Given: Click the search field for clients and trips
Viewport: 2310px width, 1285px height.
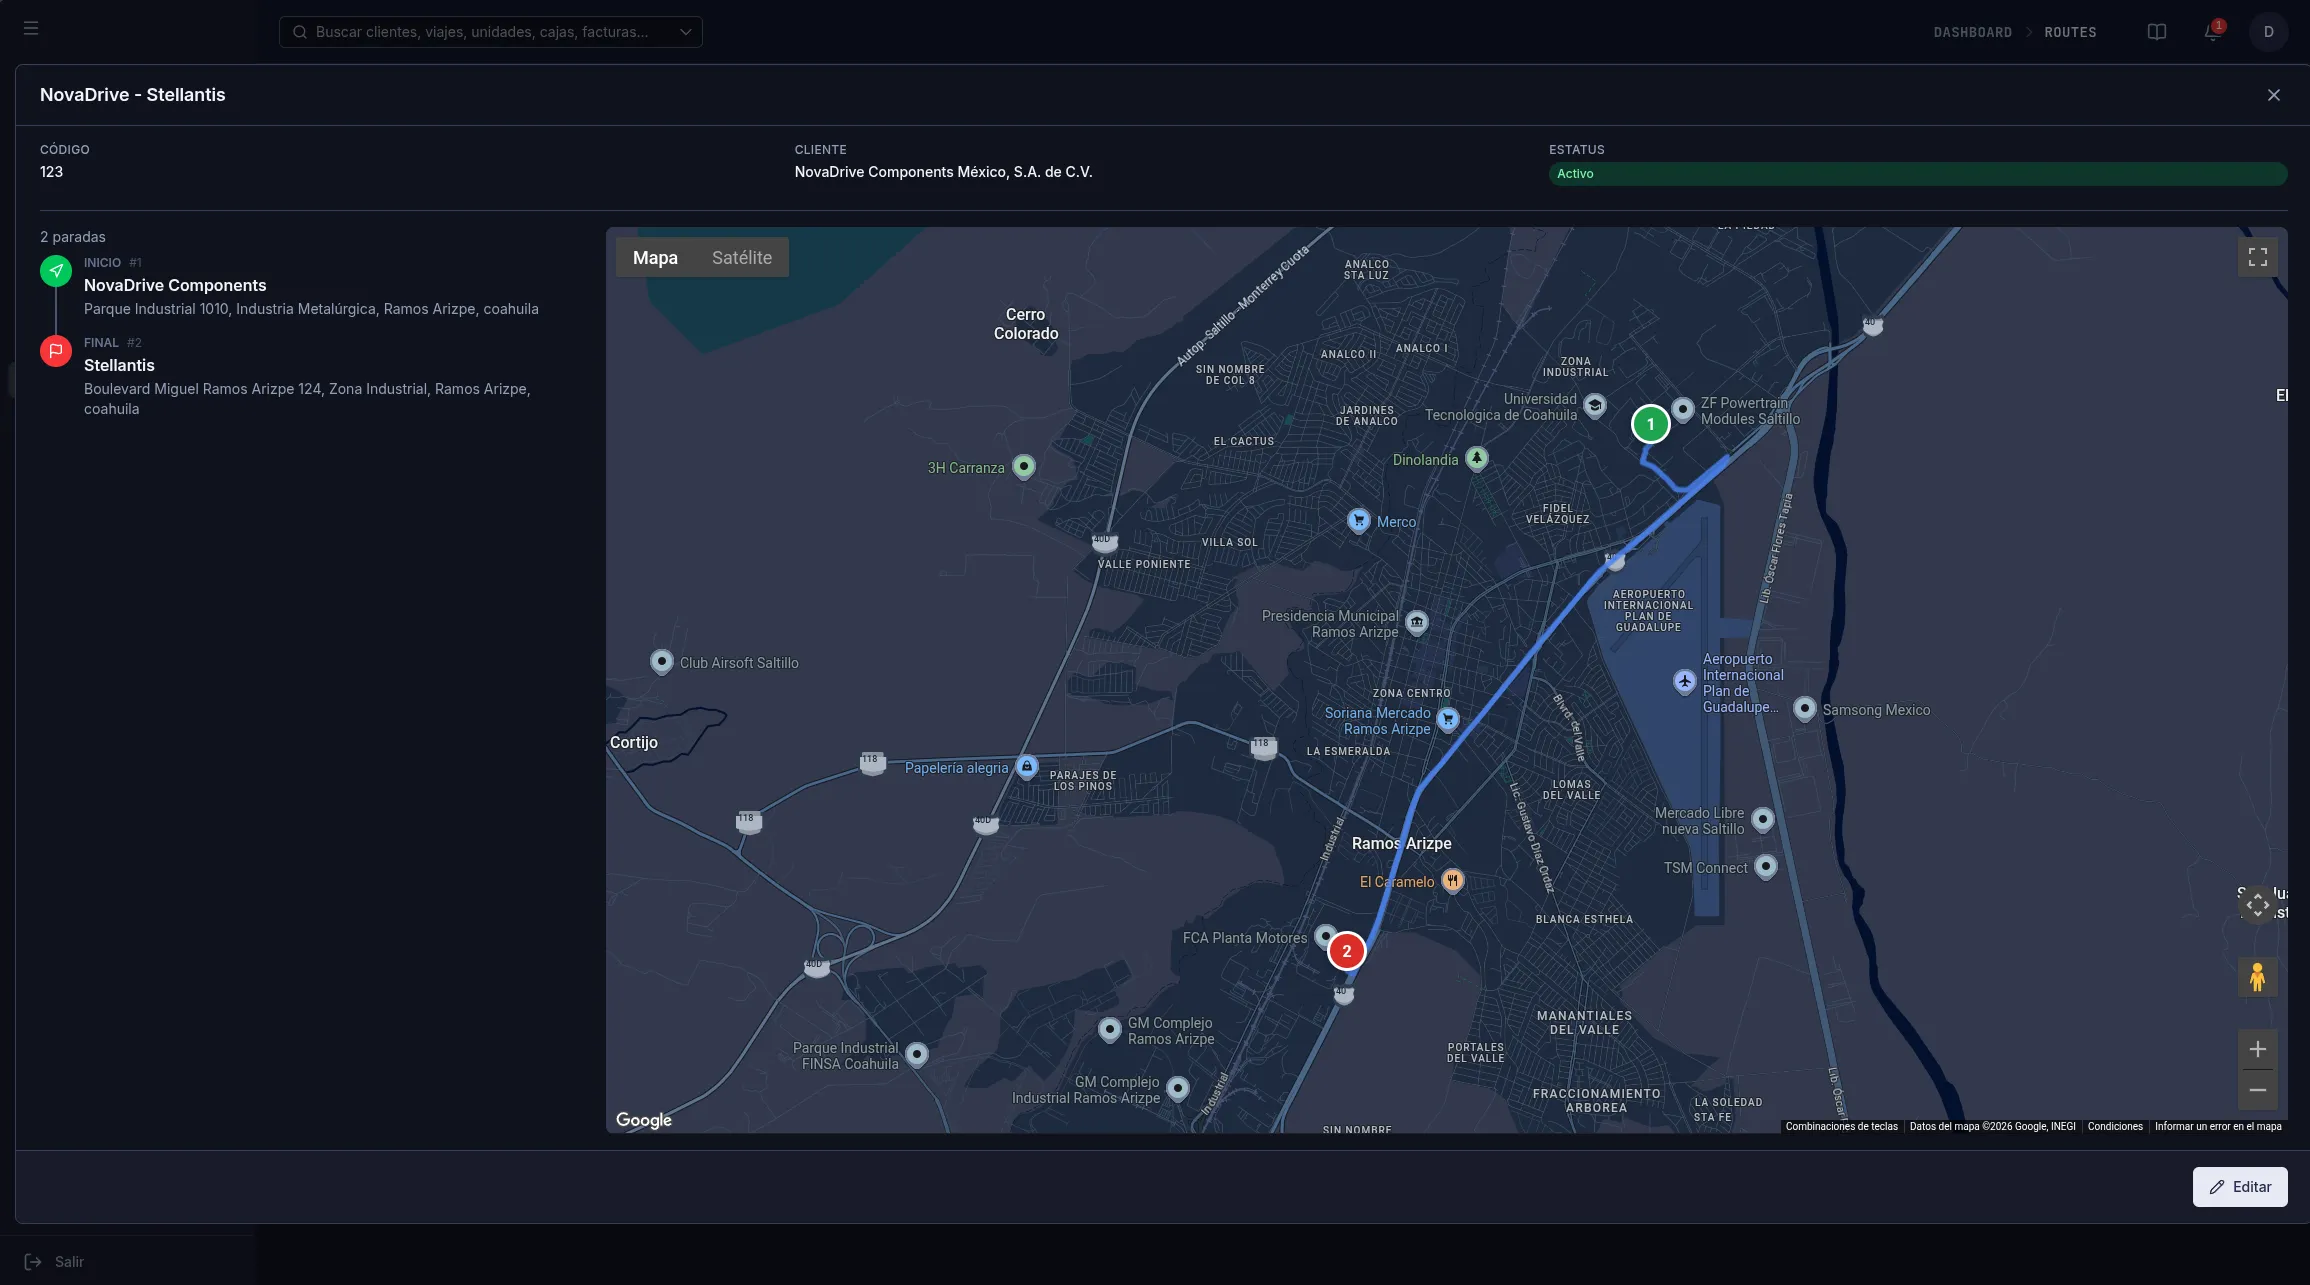Looking at the screenshot, I should point(490,32).
